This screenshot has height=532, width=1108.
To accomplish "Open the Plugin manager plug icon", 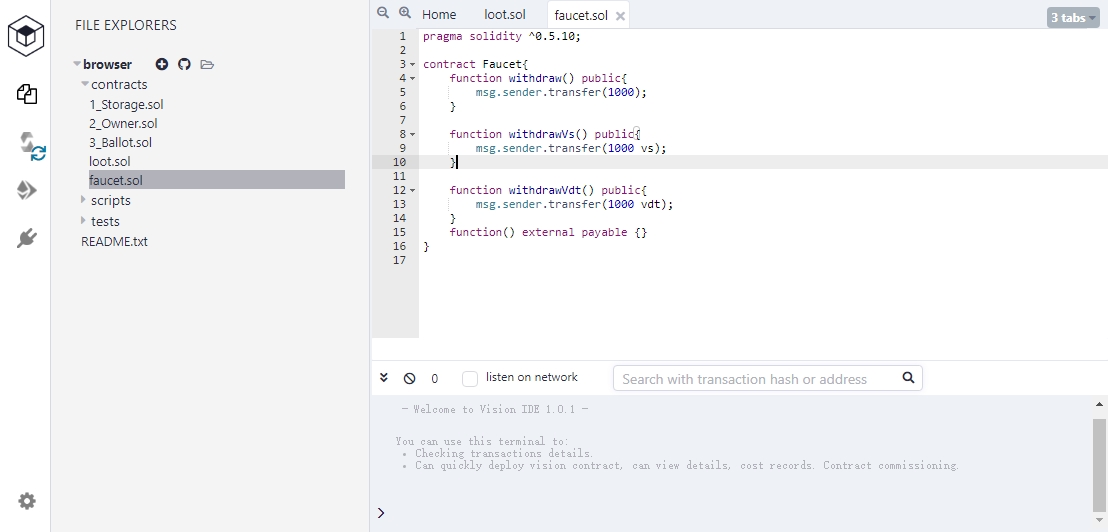I will (x=27, y=238).
